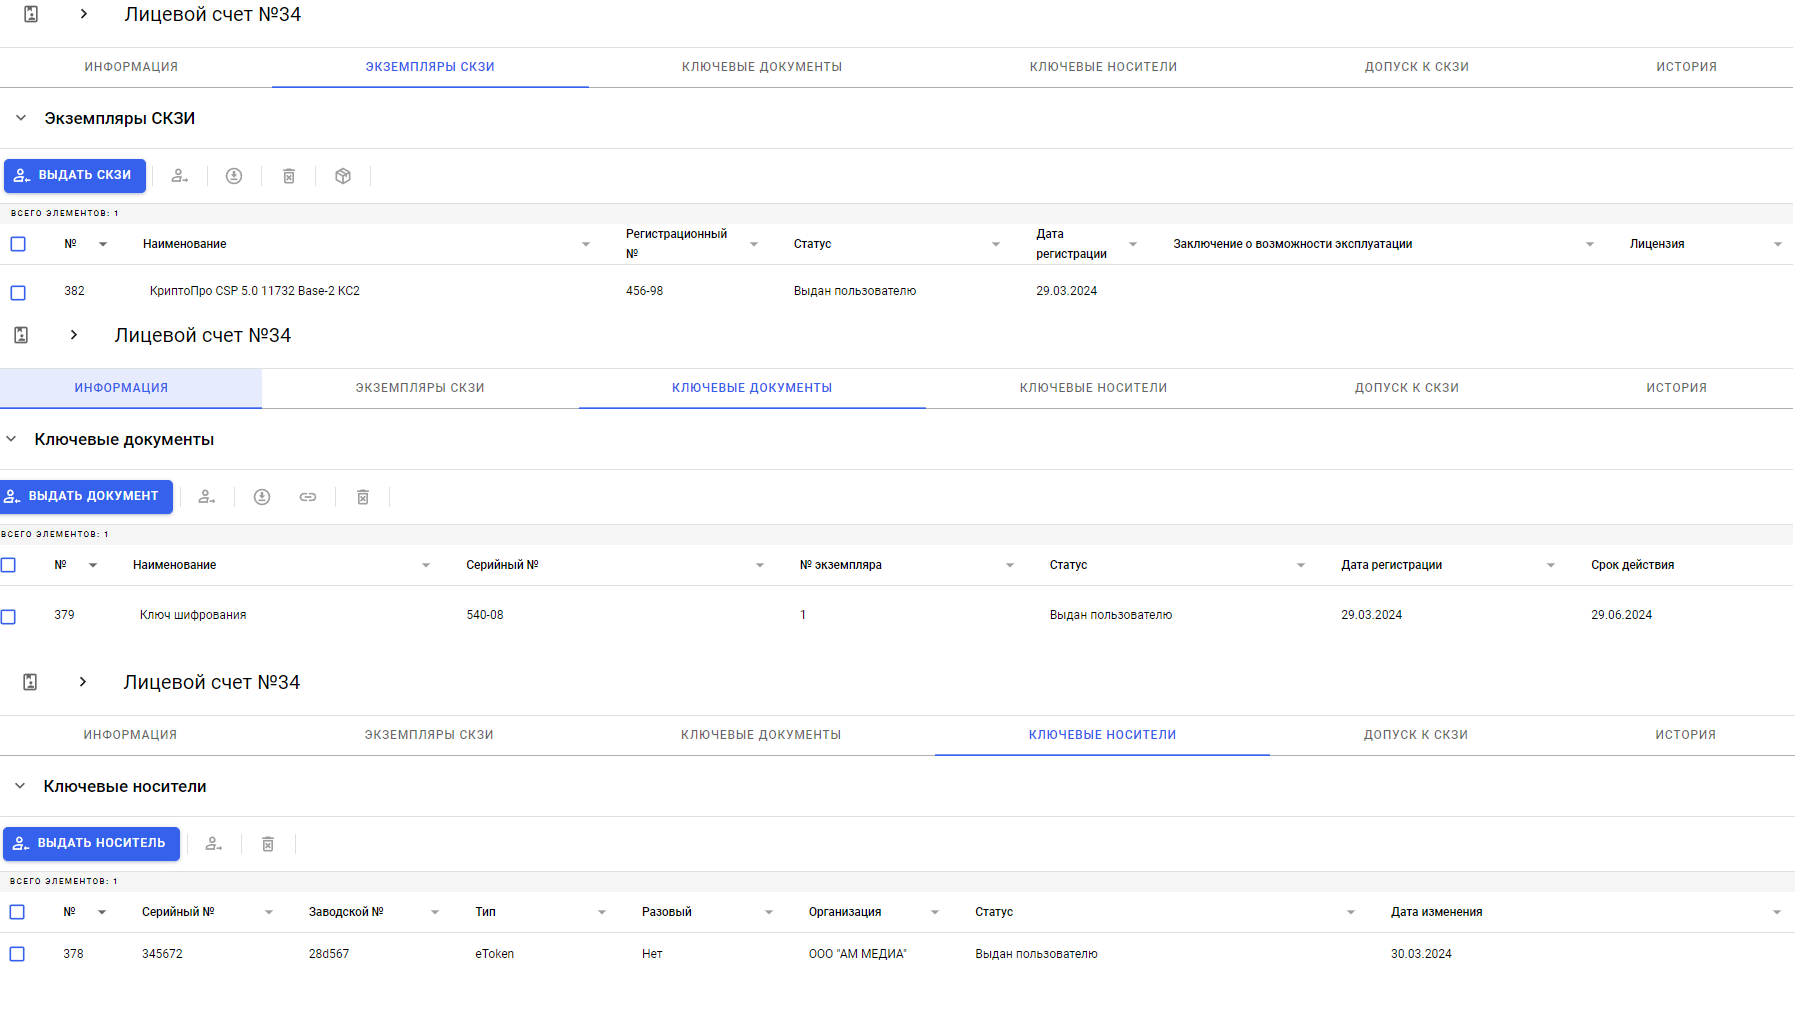Click the delete trash icon in Ключевые документы toolbar
The image size is (1795, 1021).
363,497
